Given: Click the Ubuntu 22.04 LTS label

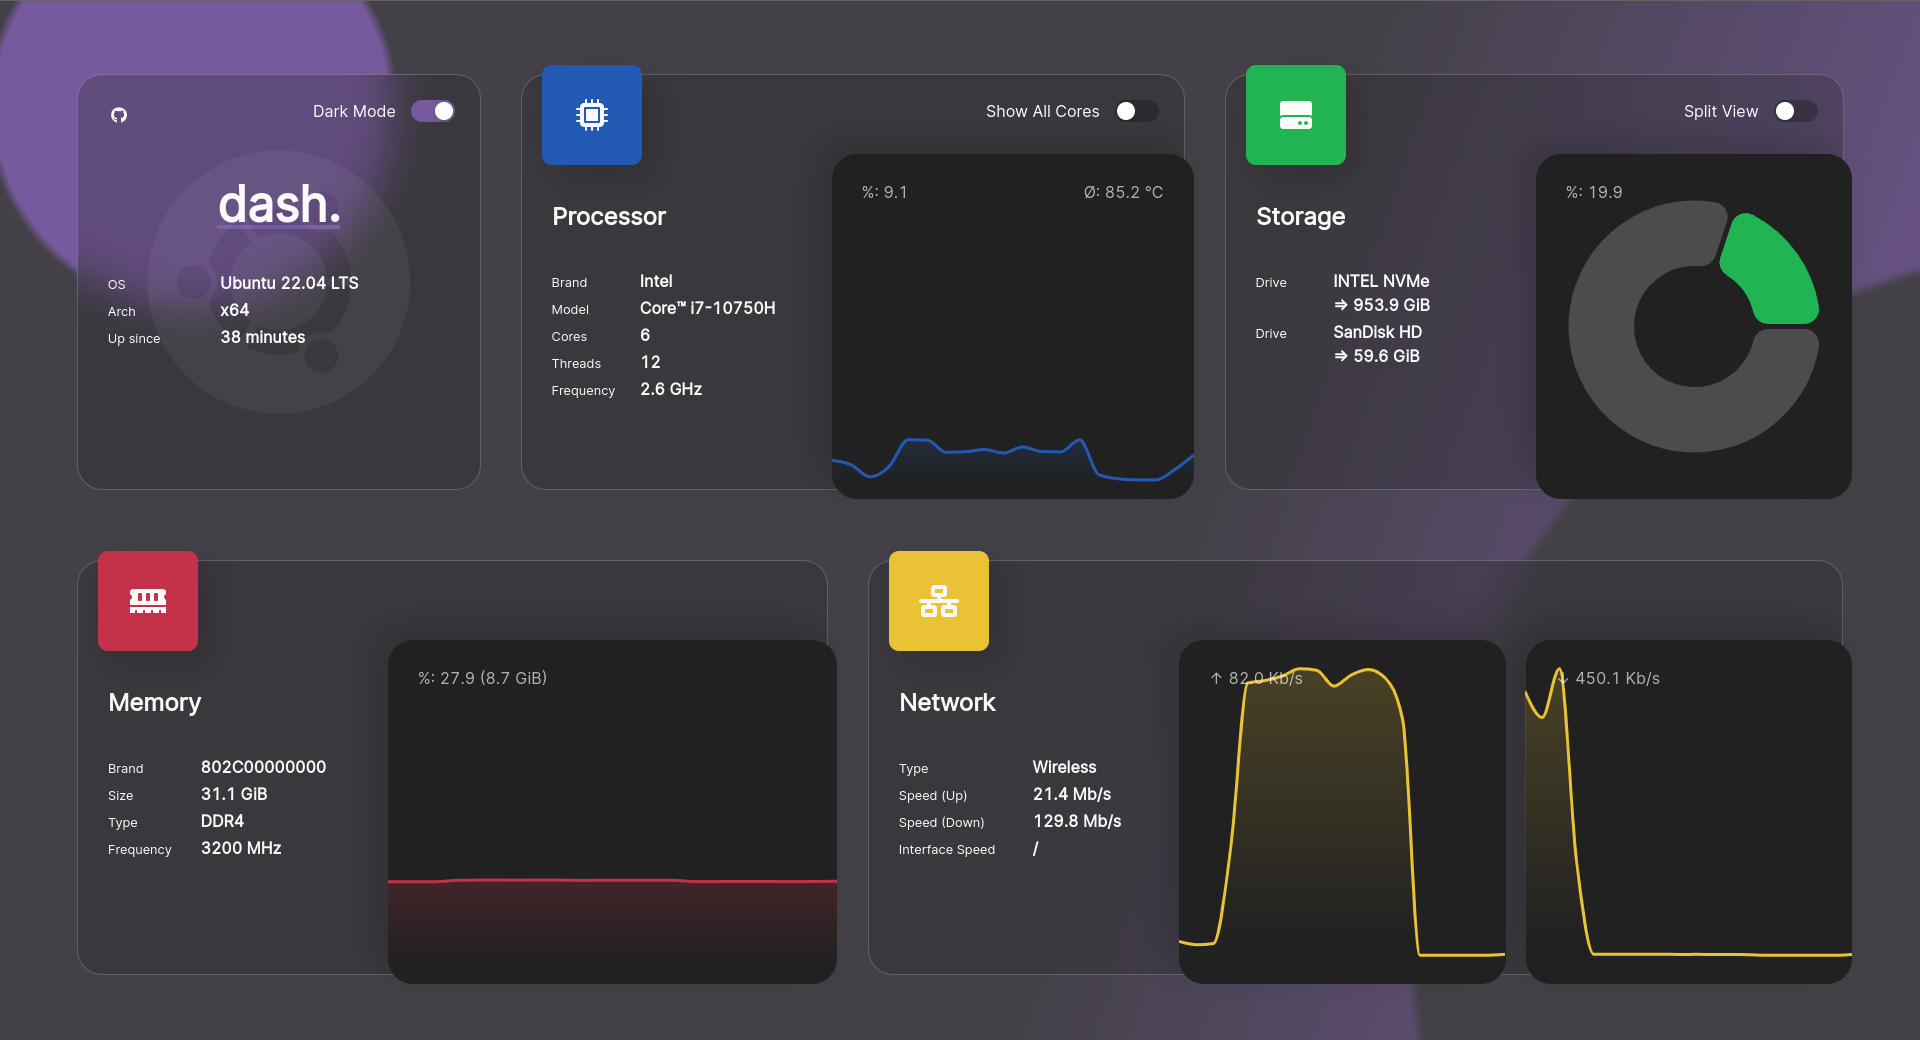Looking at the screenshot, I should tap(289, 283).
